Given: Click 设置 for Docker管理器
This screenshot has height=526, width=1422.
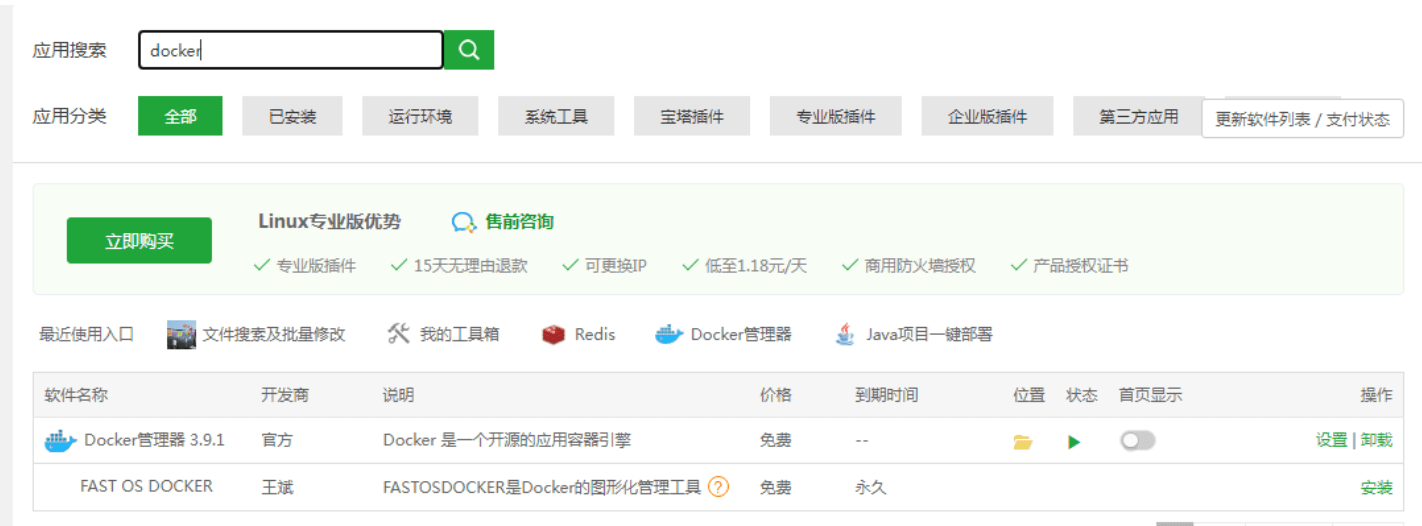Looking at the screenshot, I should (x=1331, y=440).
